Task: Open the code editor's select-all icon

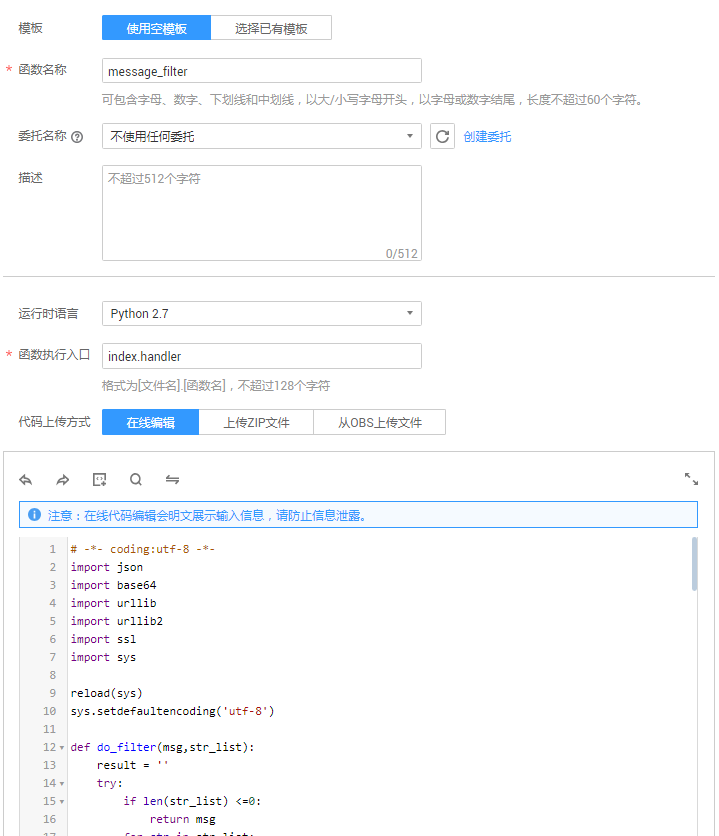Action: tap(100, 479)
